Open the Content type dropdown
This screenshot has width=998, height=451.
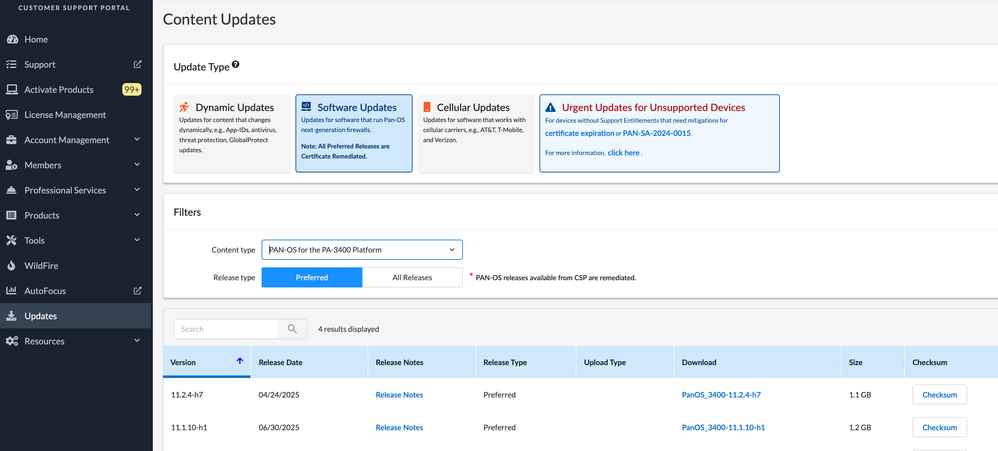tap(362, 250)
